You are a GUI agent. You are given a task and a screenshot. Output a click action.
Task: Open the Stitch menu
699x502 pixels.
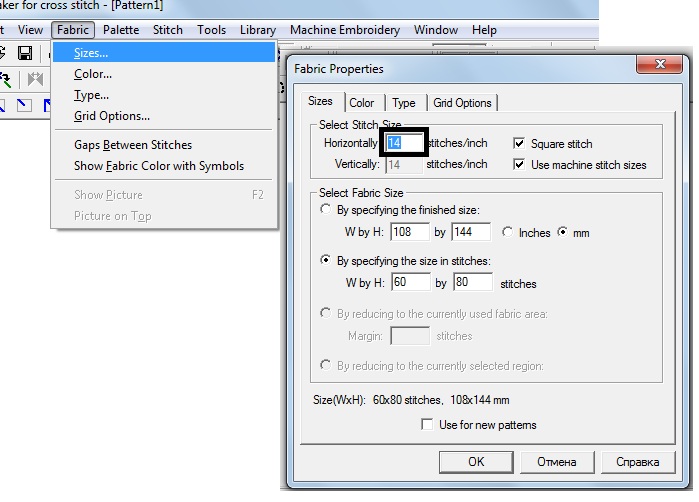168,30
